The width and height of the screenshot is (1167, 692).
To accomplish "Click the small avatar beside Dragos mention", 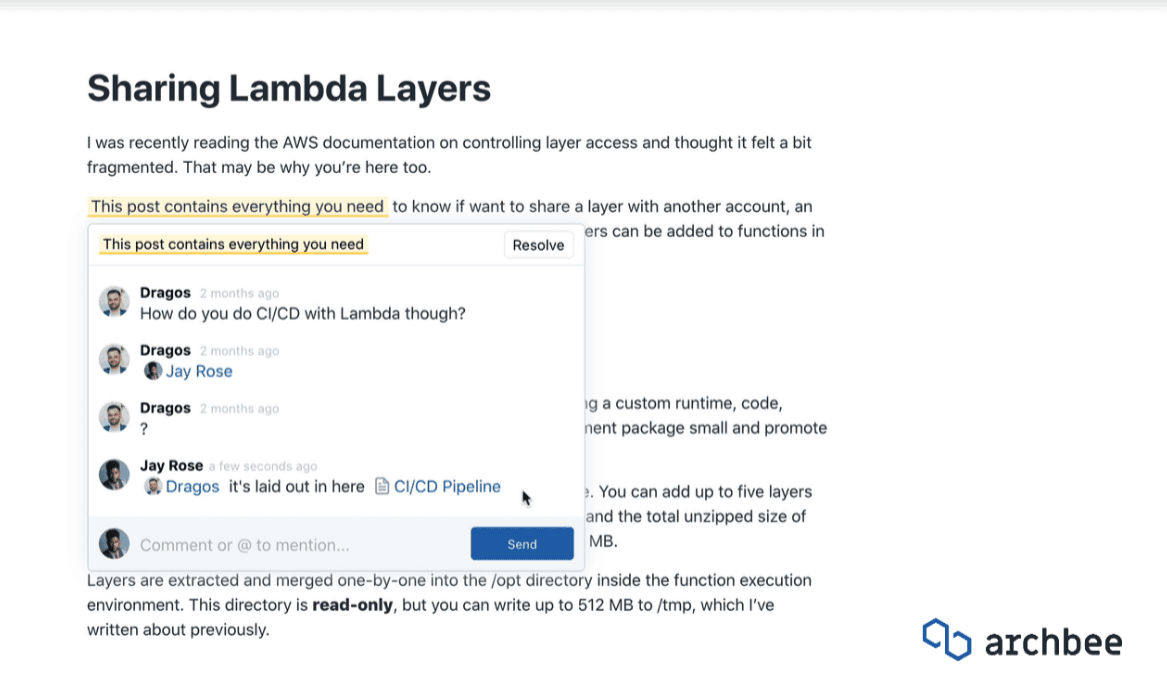I will pos(153,487).
